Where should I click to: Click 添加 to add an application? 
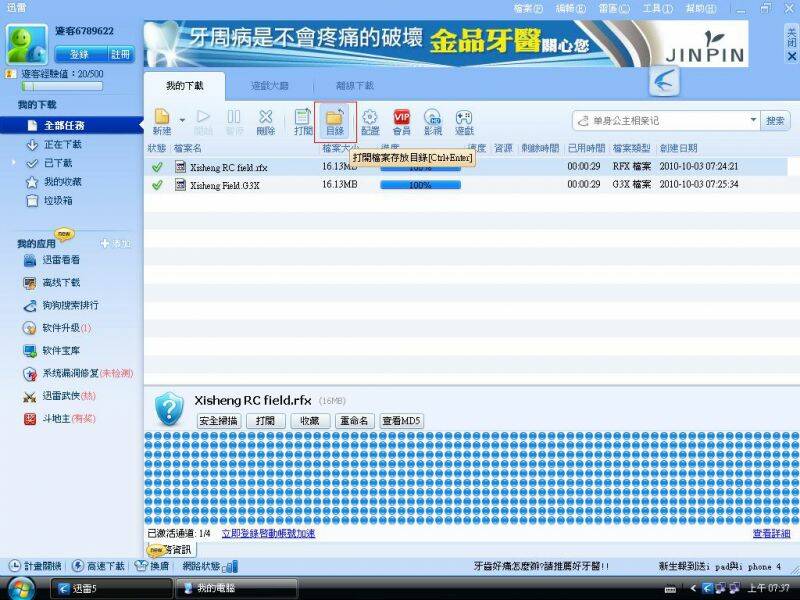[x=116, y=243]
